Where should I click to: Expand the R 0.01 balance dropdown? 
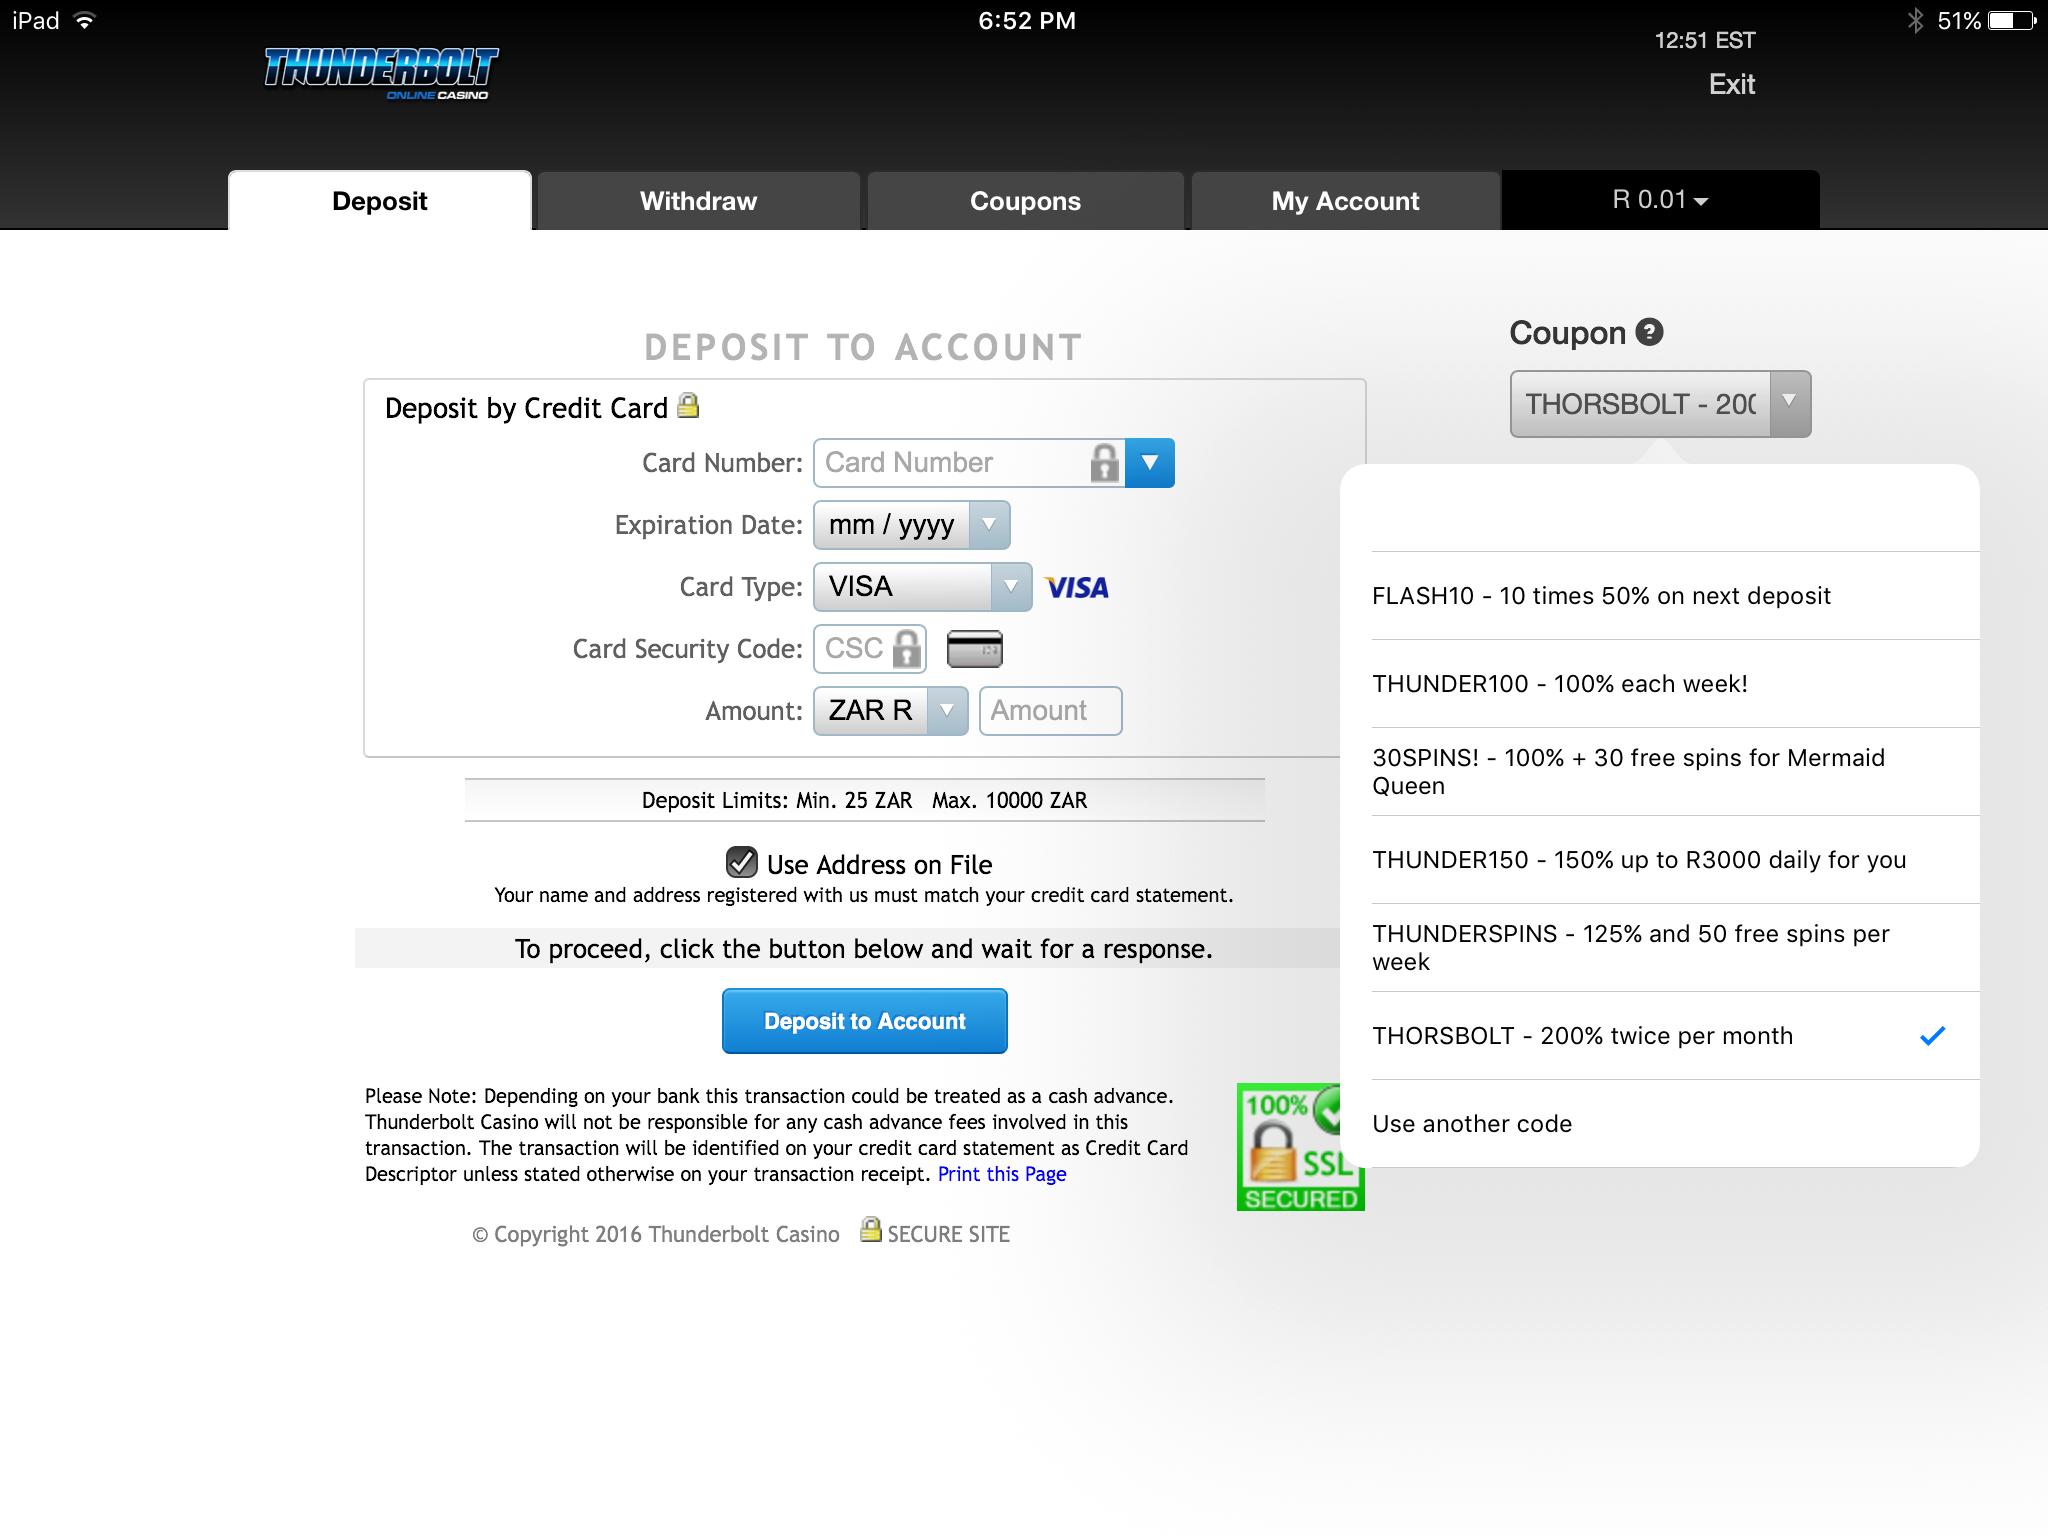click(1660, 200)
